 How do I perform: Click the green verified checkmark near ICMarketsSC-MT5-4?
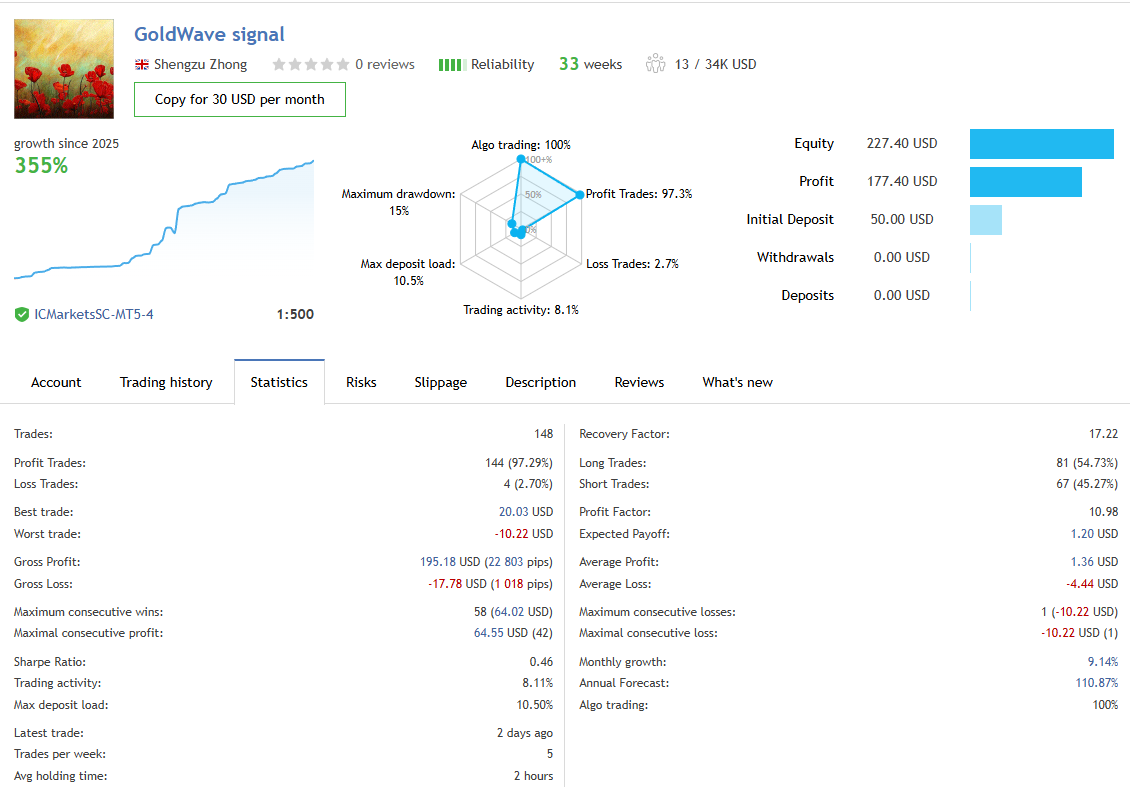[x=21, y=314]
